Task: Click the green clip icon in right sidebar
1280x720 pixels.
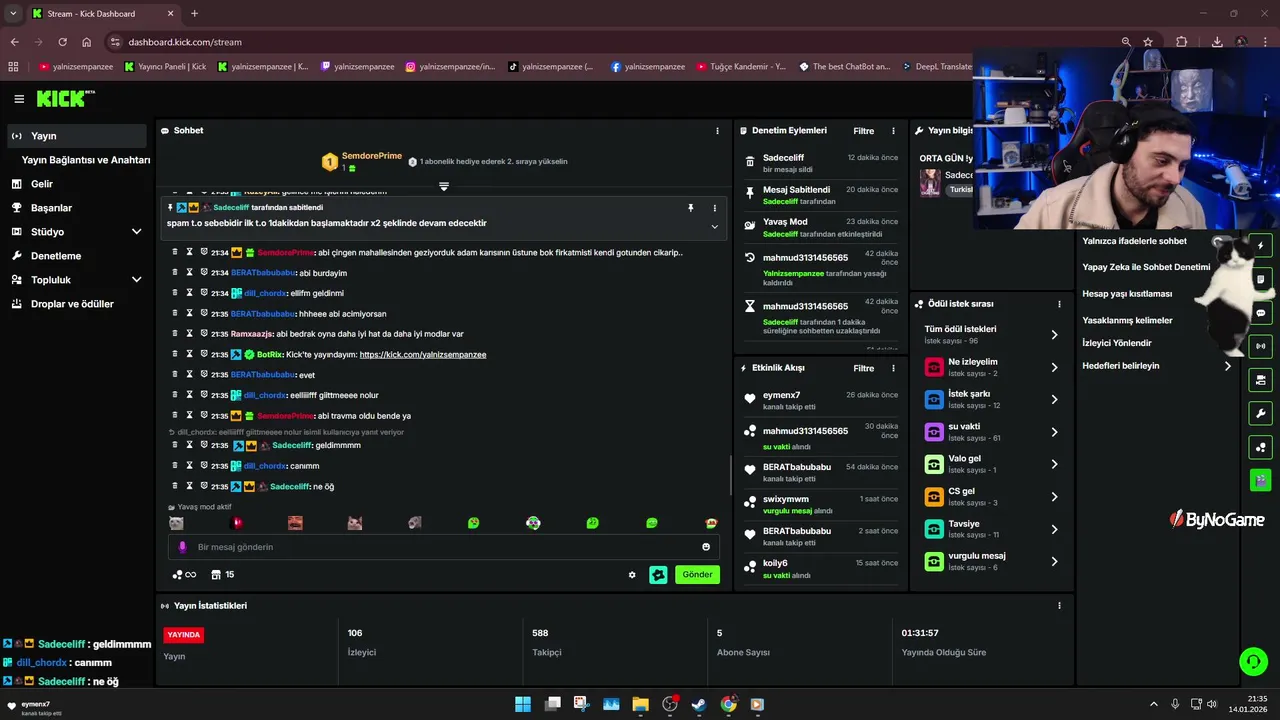Action: click(1260, 480)
